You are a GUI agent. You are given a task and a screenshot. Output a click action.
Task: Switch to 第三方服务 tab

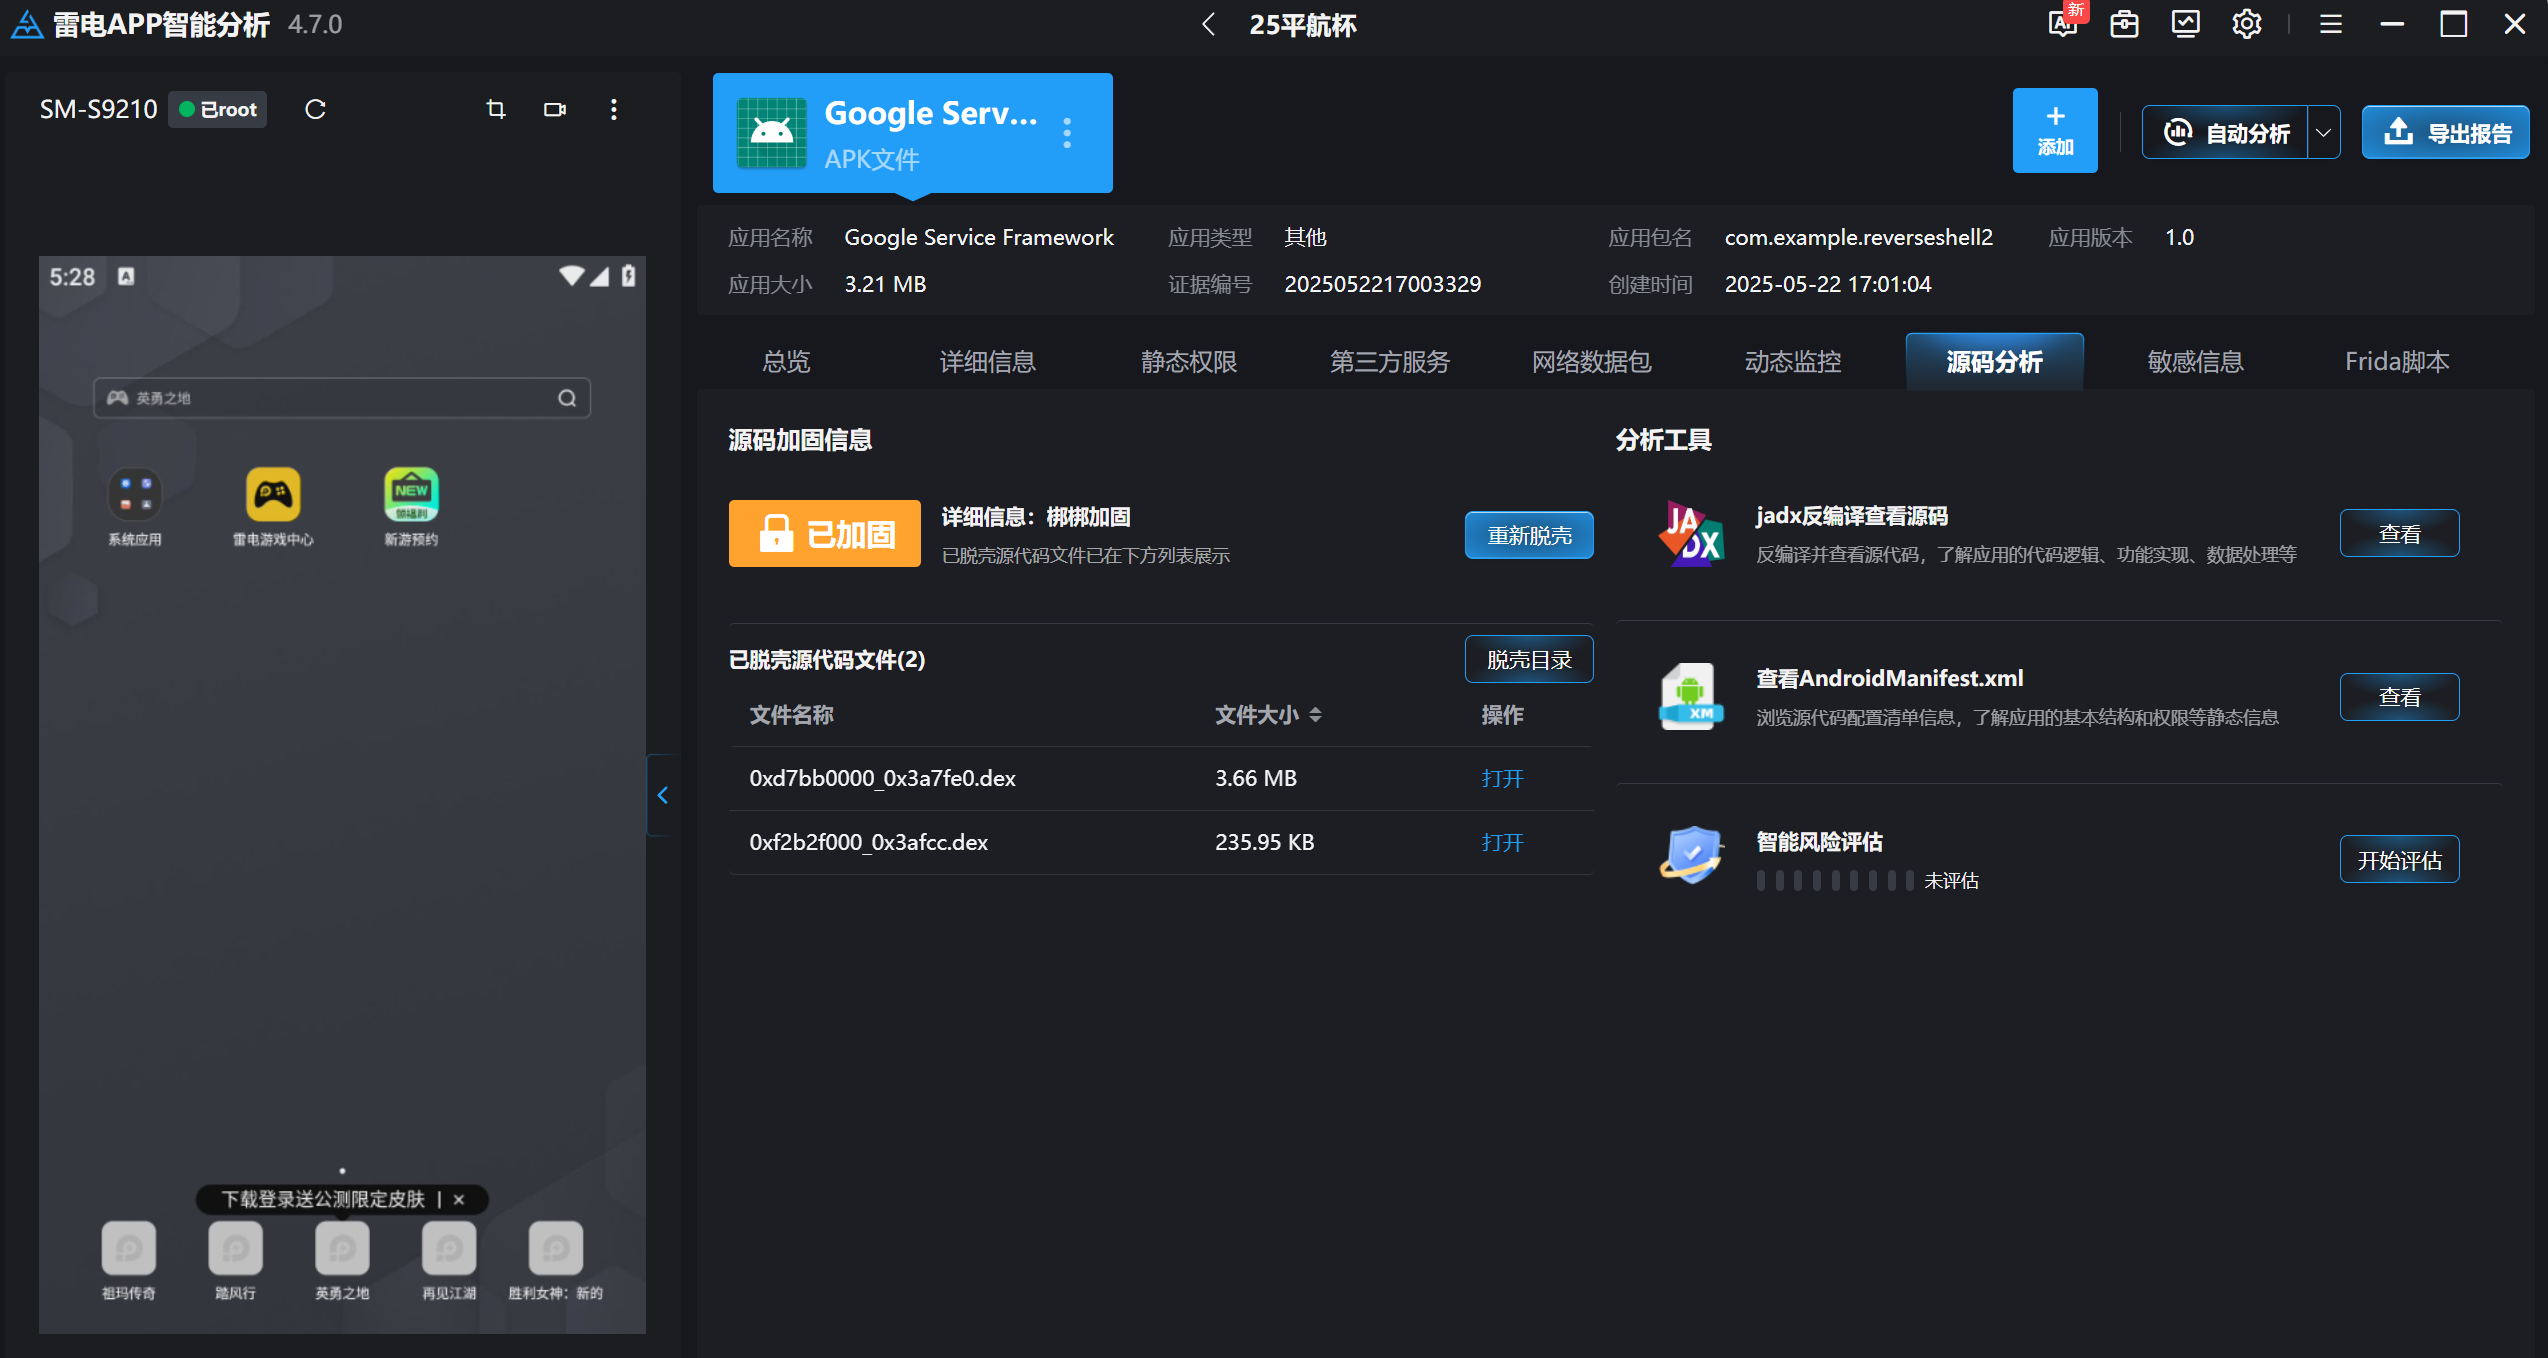1390,361
